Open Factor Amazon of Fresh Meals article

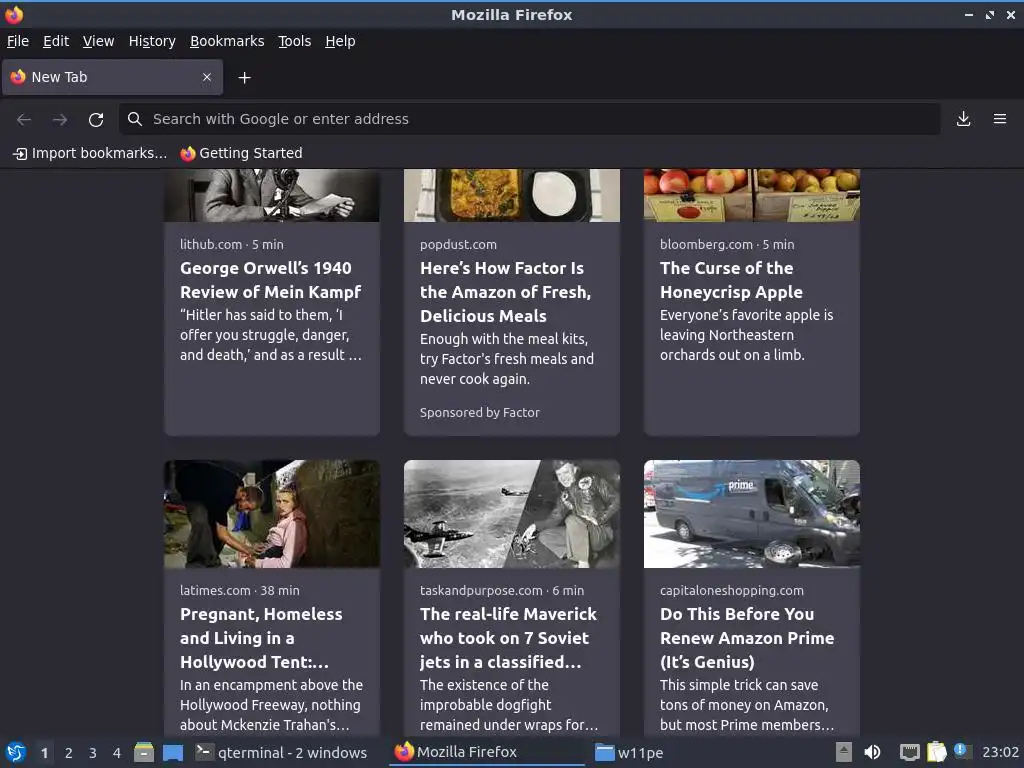pyautogui.click(x=505, y=292)
